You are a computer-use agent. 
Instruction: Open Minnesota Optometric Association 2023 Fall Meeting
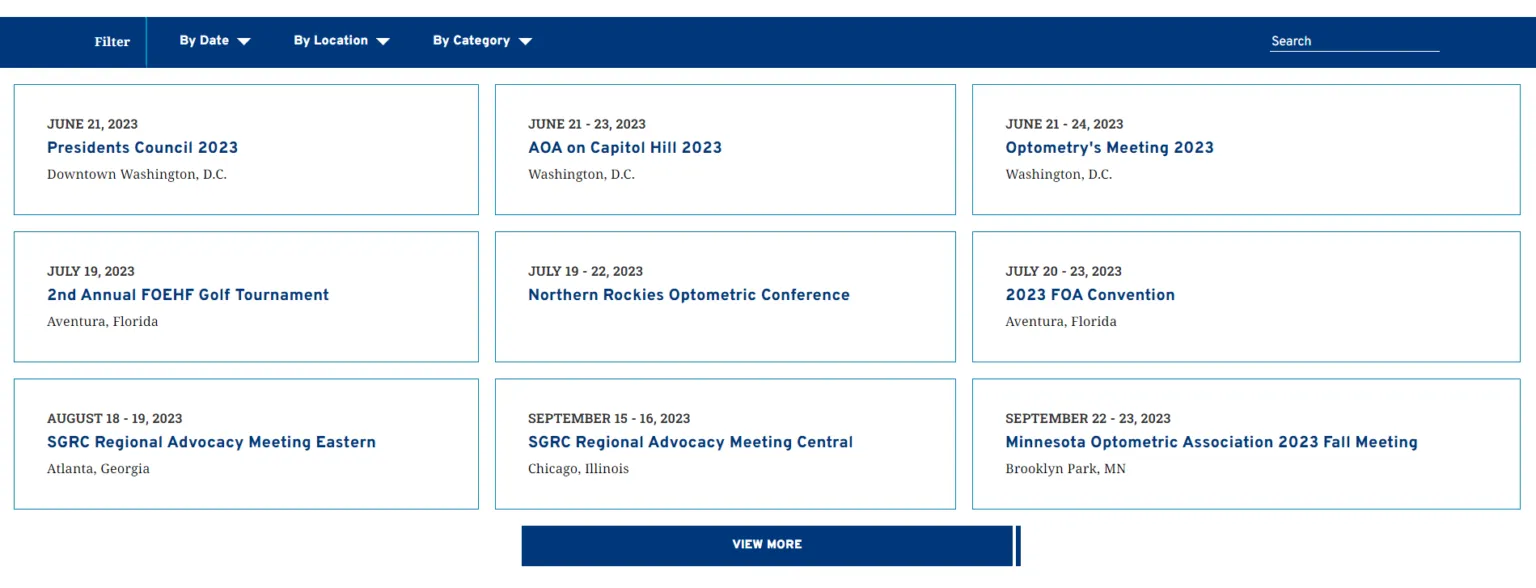[1211, 442]
